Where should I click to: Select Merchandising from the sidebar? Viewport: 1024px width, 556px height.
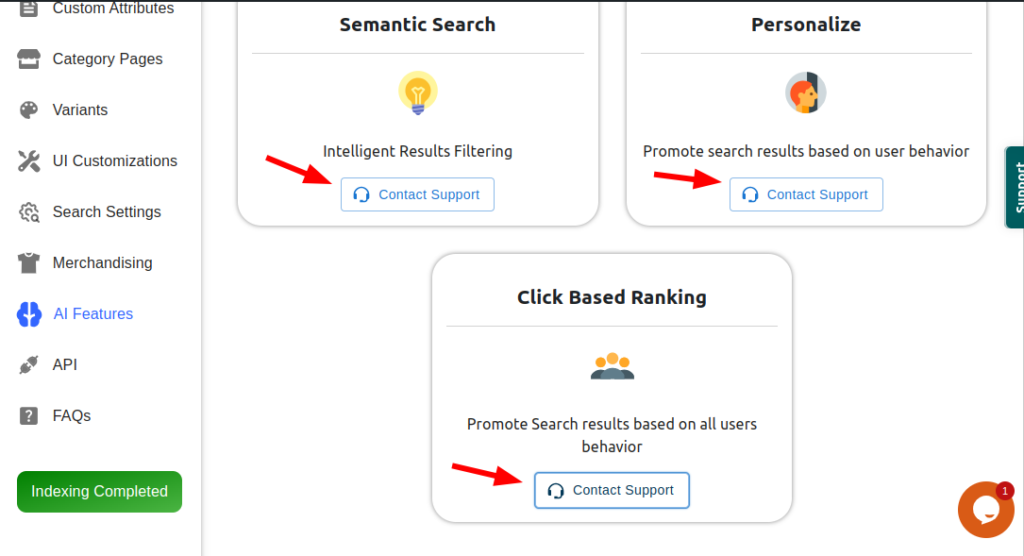pos(102,263)
